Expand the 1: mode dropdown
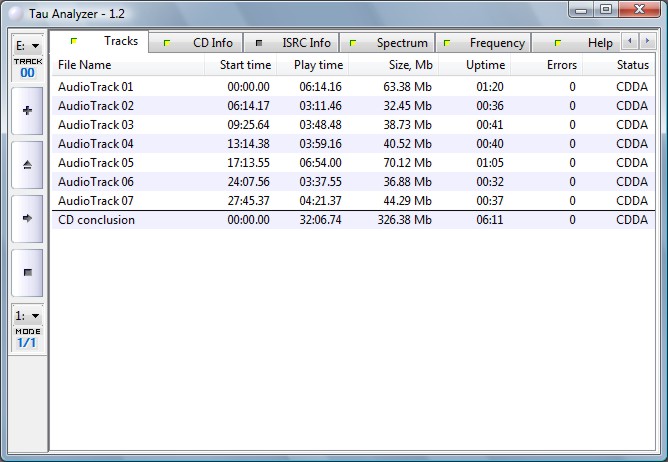The height and width of the screenshot is (462, 668). point(26,315)
